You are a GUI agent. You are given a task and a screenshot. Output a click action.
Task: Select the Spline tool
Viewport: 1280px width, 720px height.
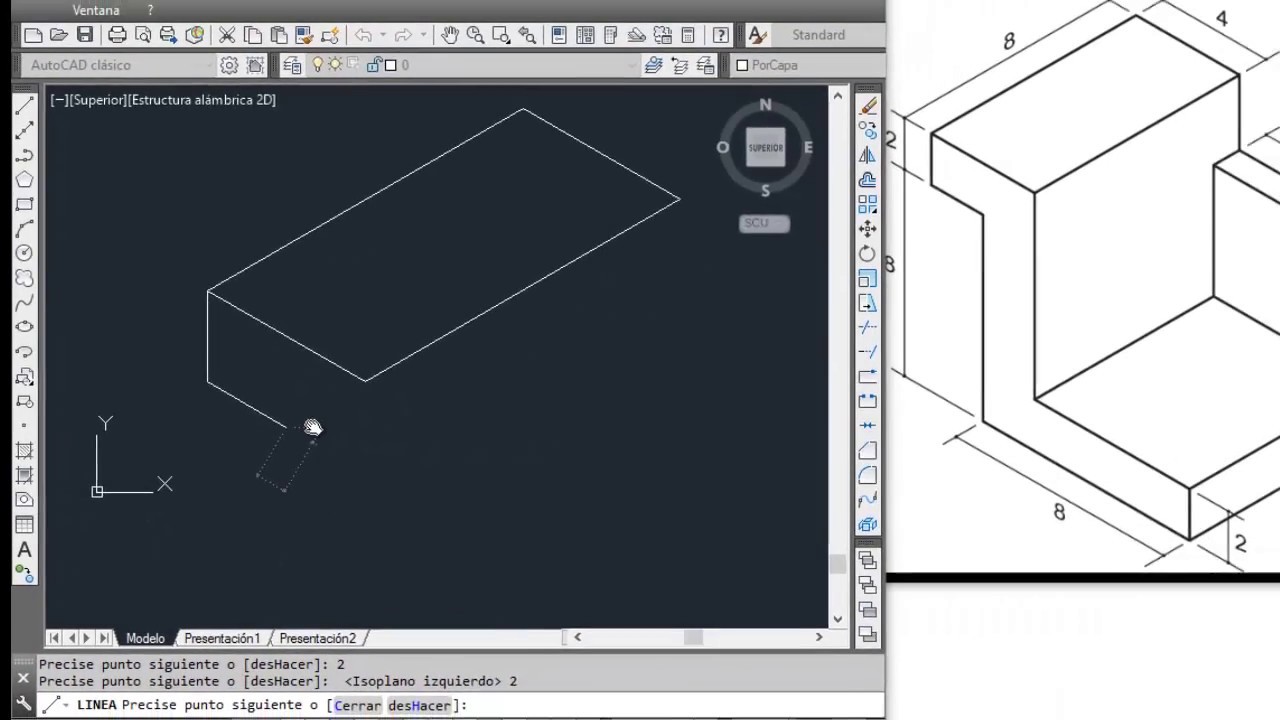pos(25,302)
